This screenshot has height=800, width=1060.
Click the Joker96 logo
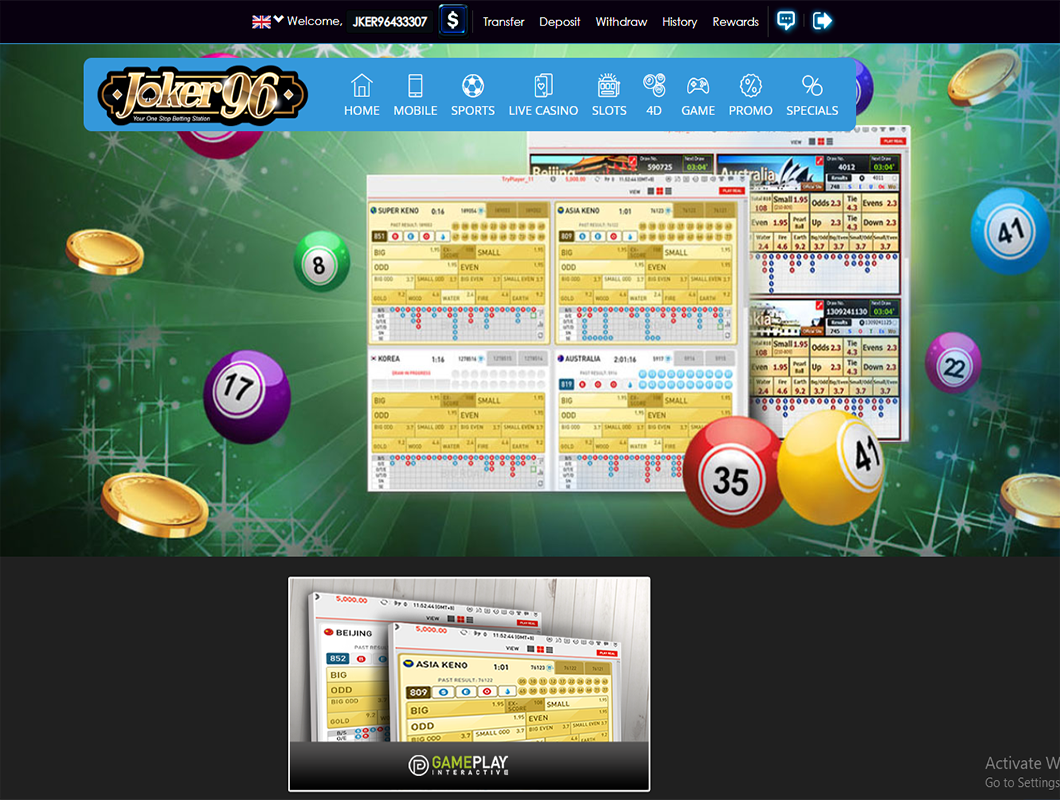[203, 95]
